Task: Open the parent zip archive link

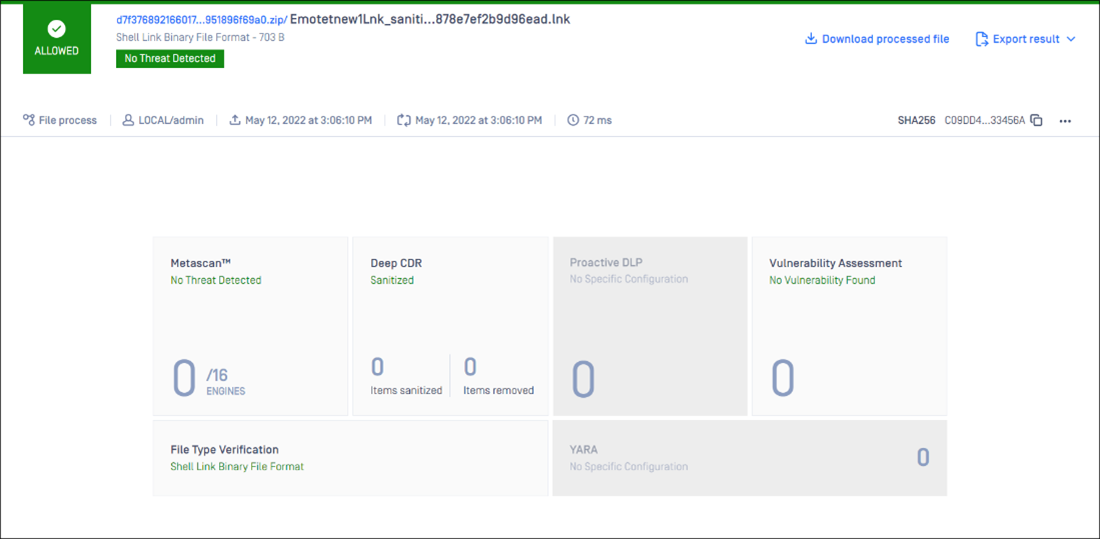Action: 201,19
